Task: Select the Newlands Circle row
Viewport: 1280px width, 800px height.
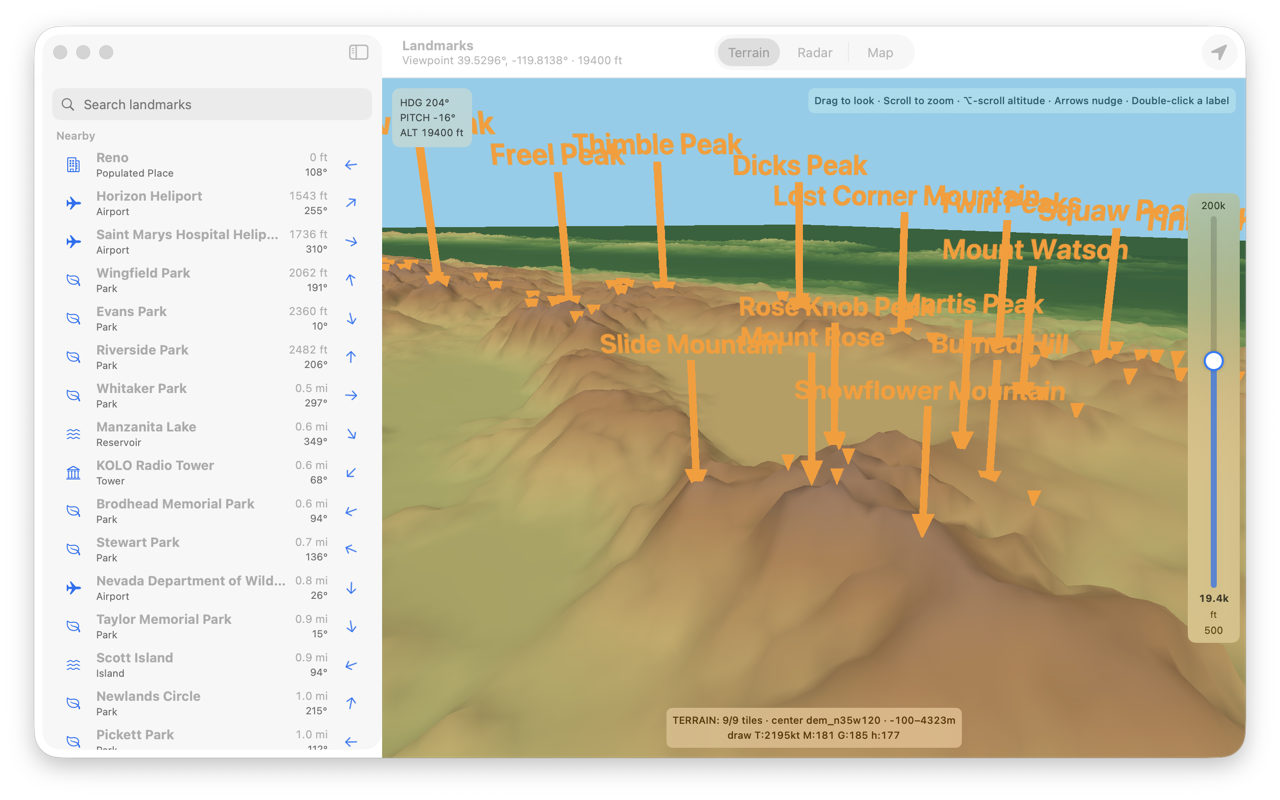Action: [x=212, y=704]
